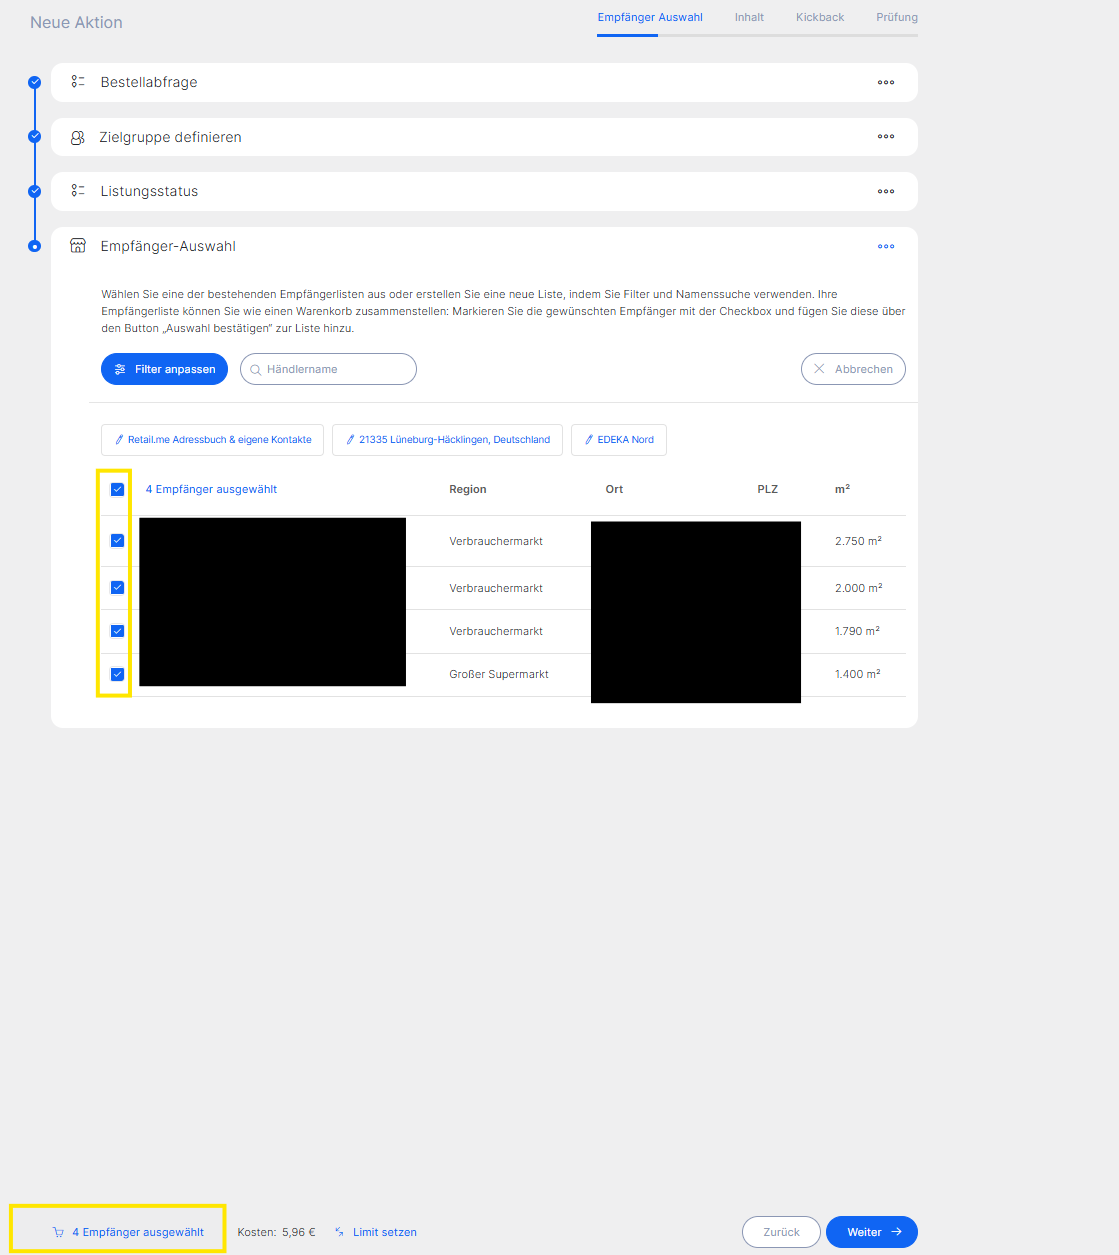Click the Ort column header
This screenshot has height=1255, width=1119.
tap(614, 490)
